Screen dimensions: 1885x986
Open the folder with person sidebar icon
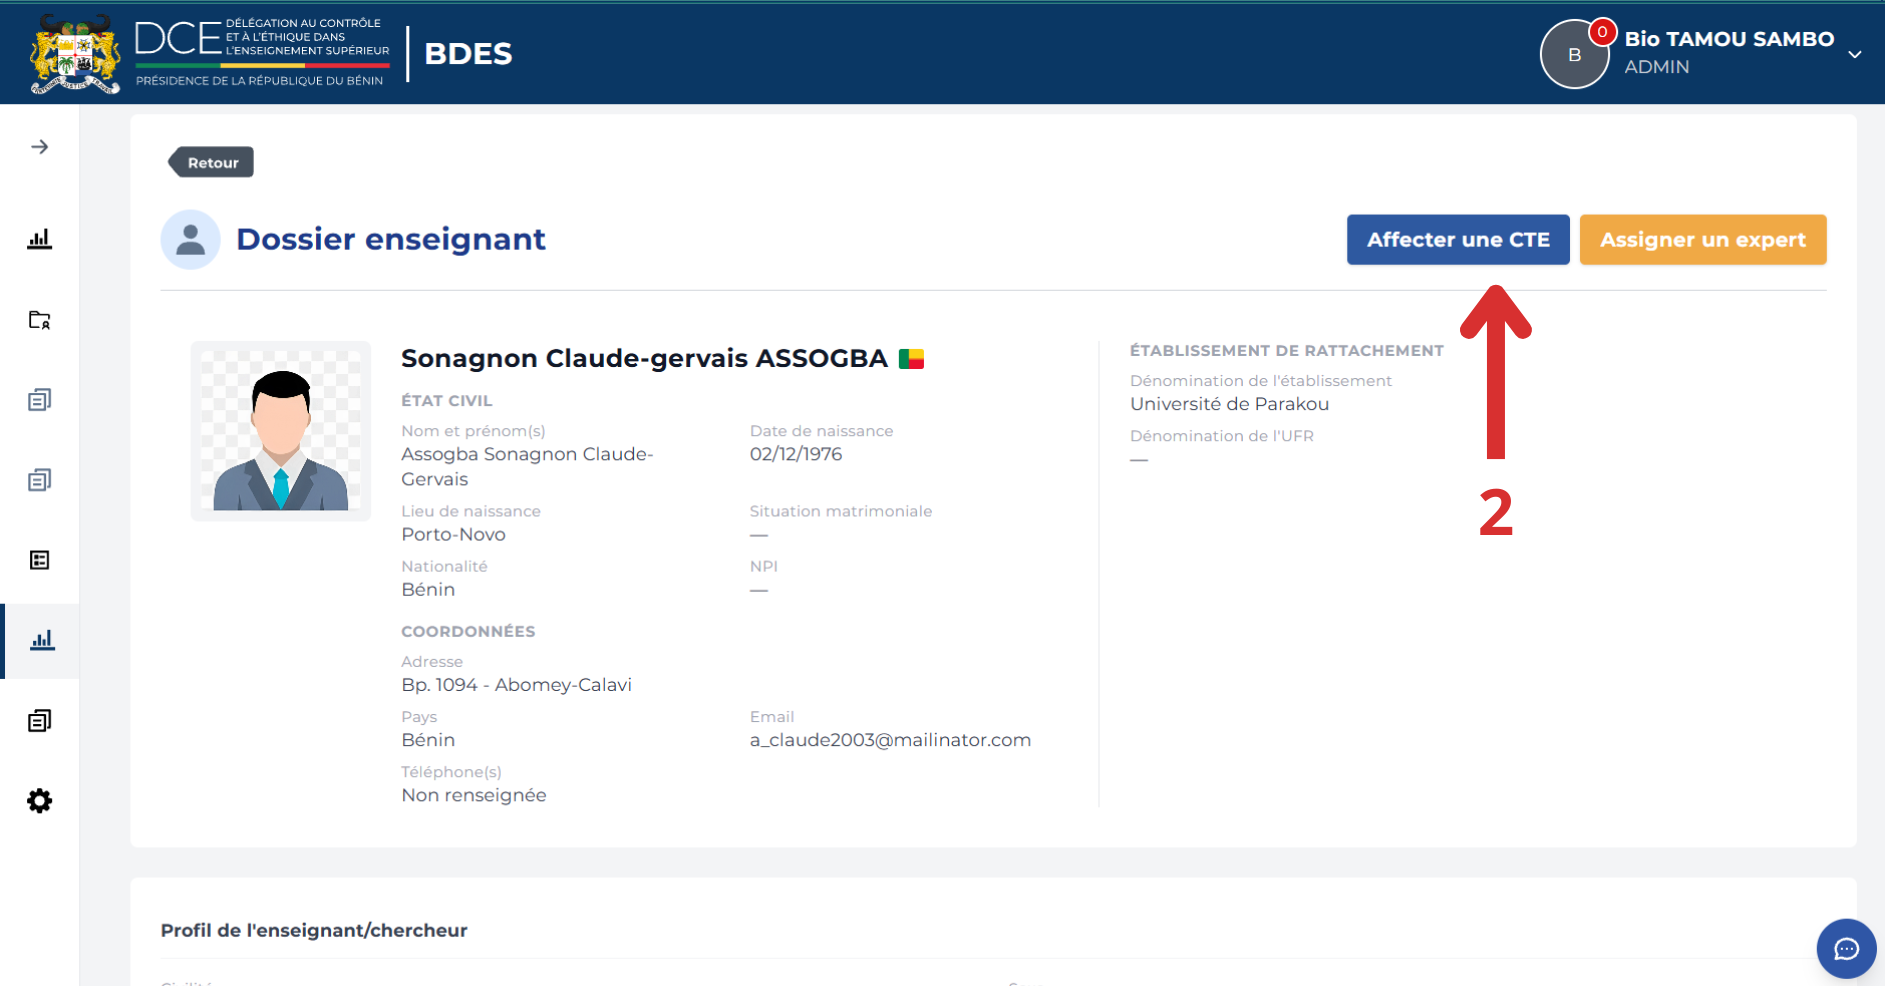pos(39,320)
